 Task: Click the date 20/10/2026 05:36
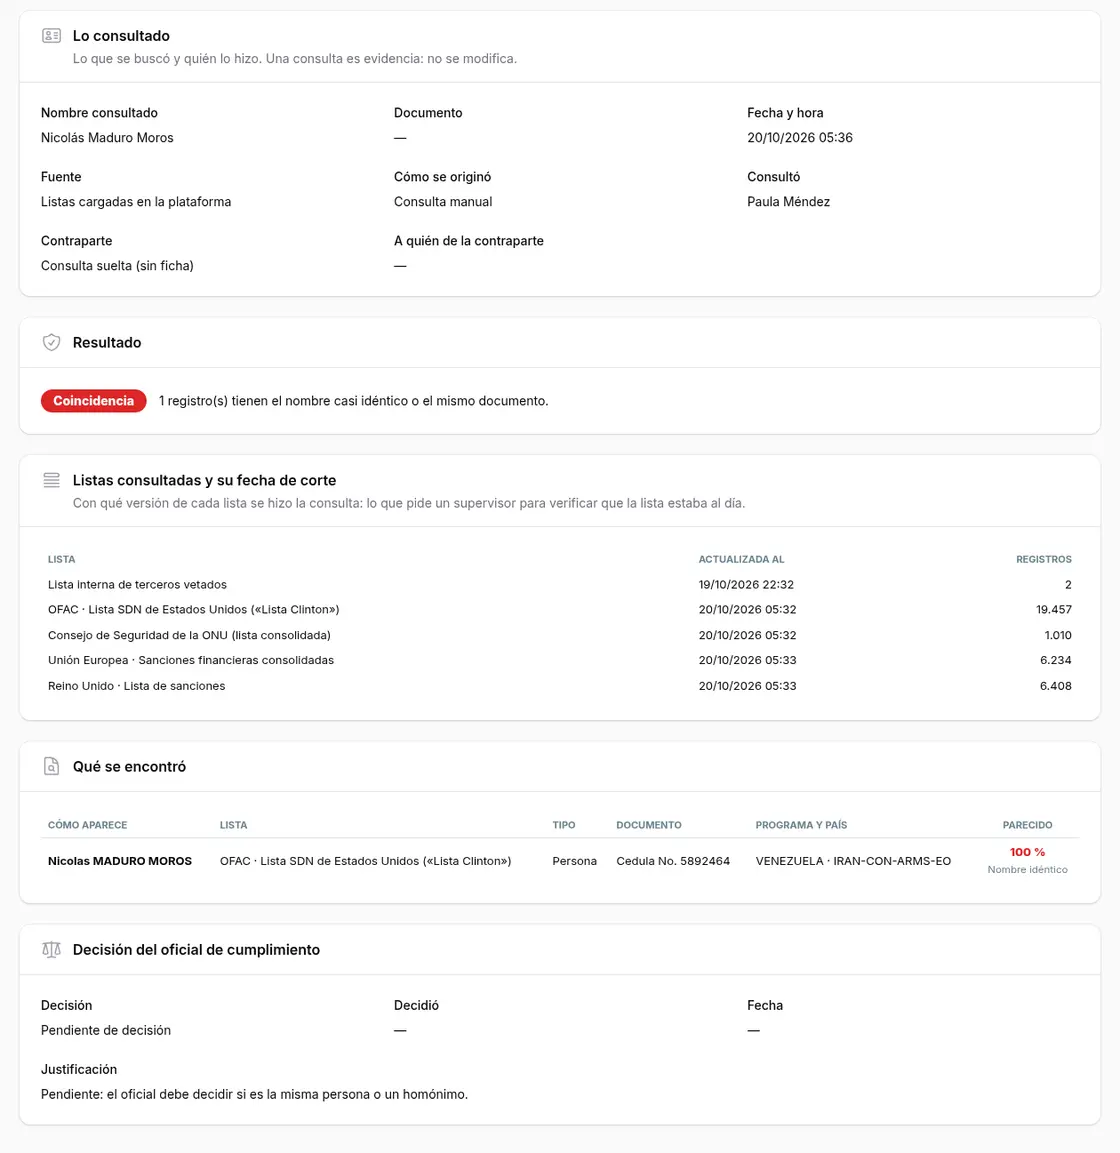(x=800, y=138)
